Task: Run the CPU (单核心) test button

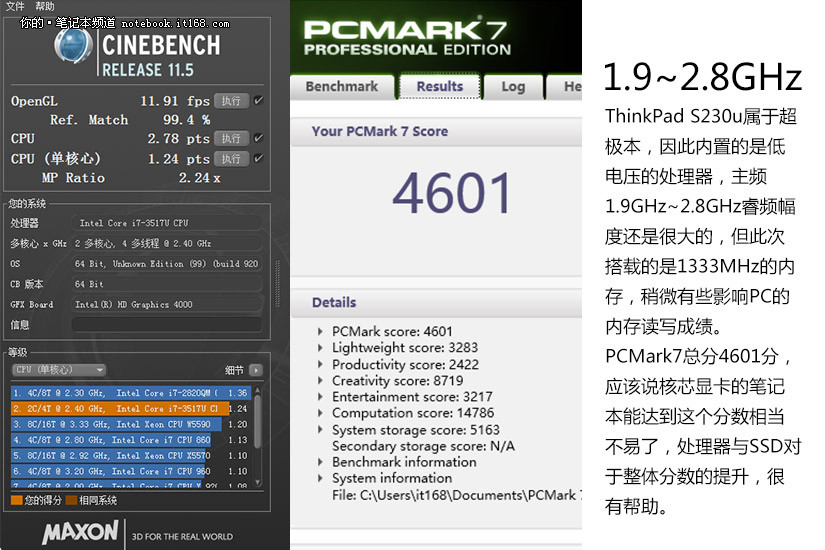Action: (232, 158)
